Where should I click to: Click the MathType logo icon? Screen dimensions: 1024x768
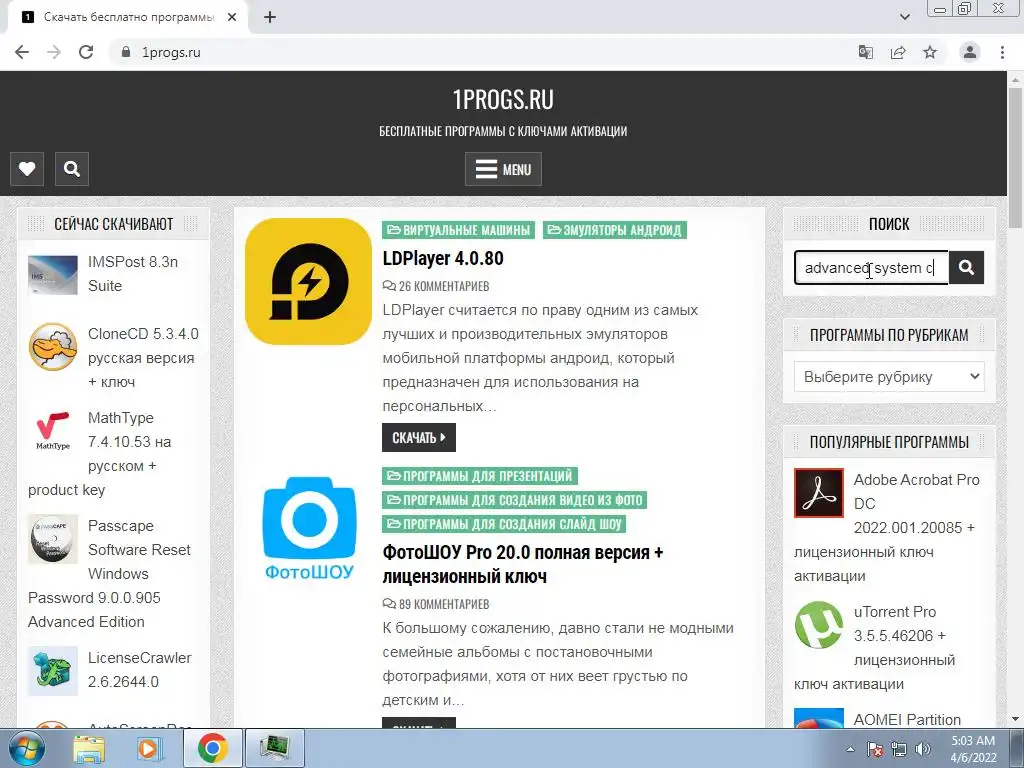coord(53,431)
